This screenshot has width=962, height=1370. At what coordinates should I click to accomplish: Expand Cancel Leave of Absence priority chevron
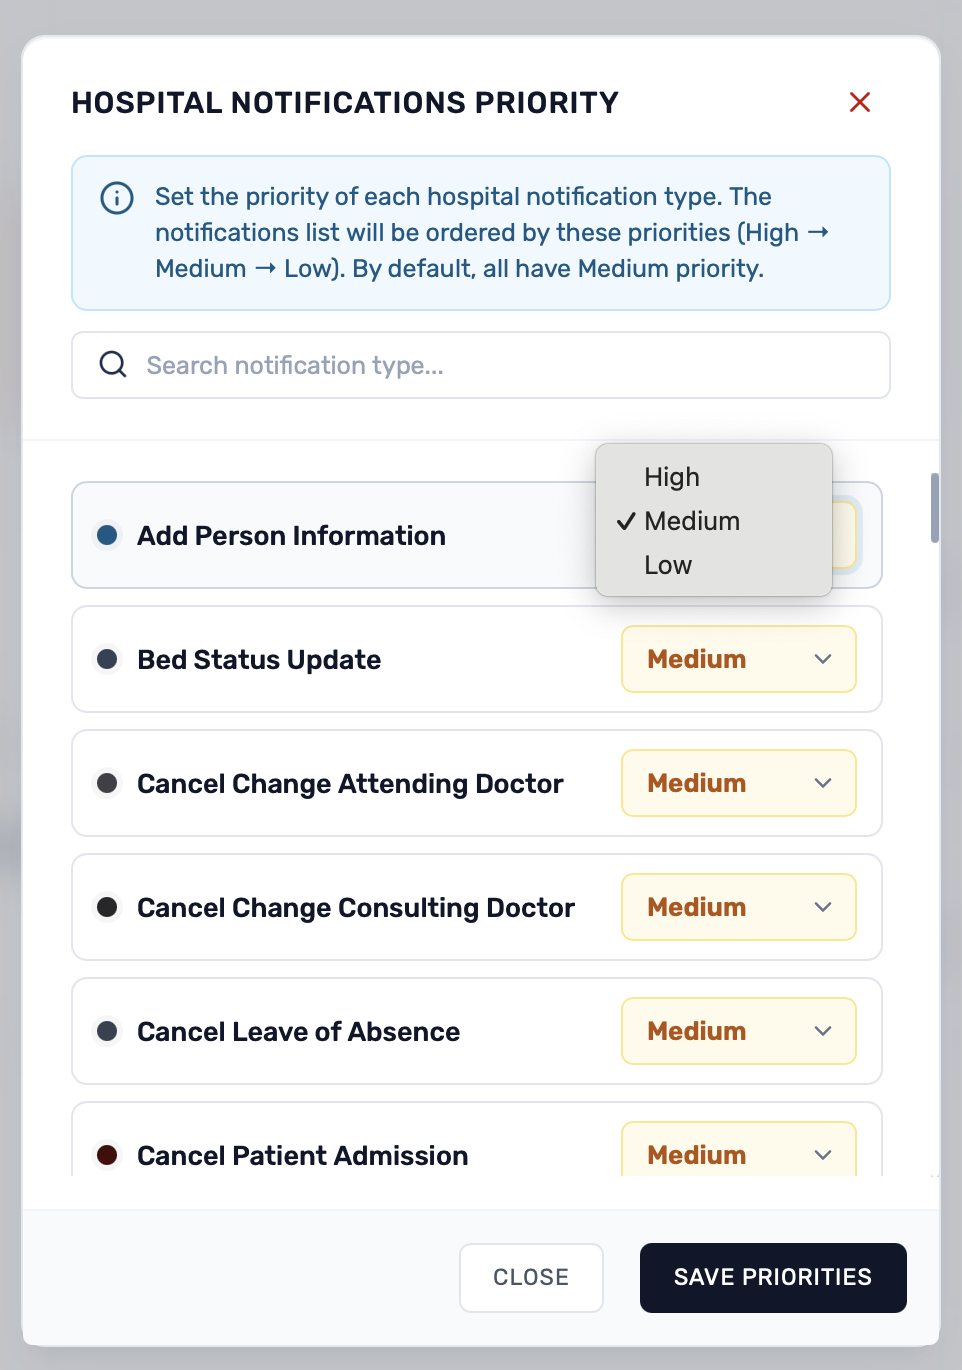pos(823,1031)
